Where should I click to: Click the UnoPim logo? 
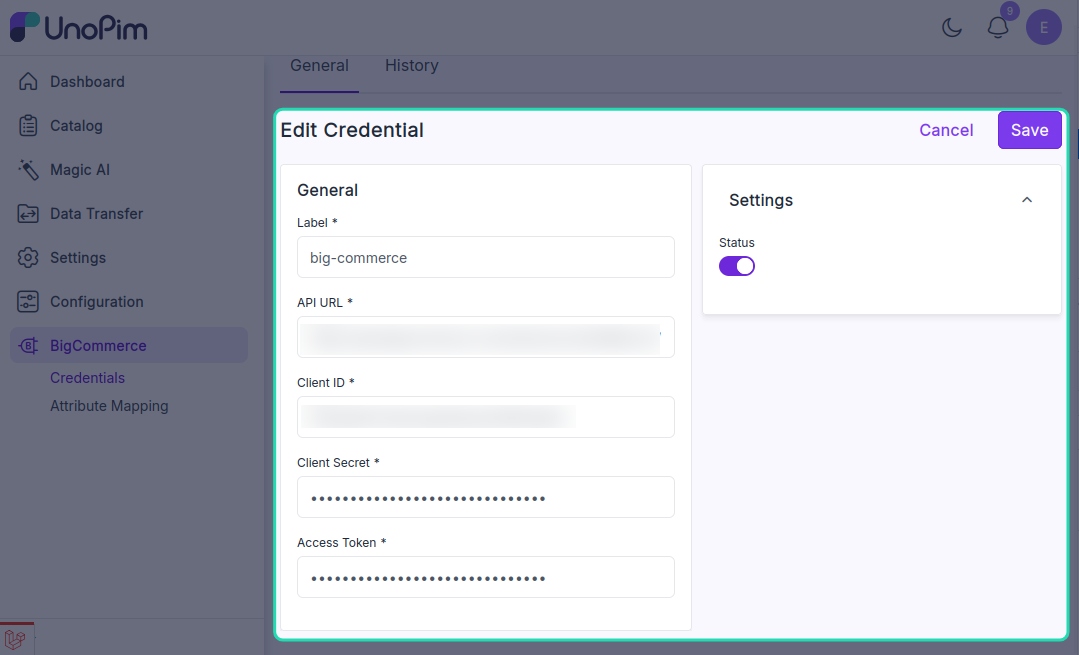click(x=78, y=28)
